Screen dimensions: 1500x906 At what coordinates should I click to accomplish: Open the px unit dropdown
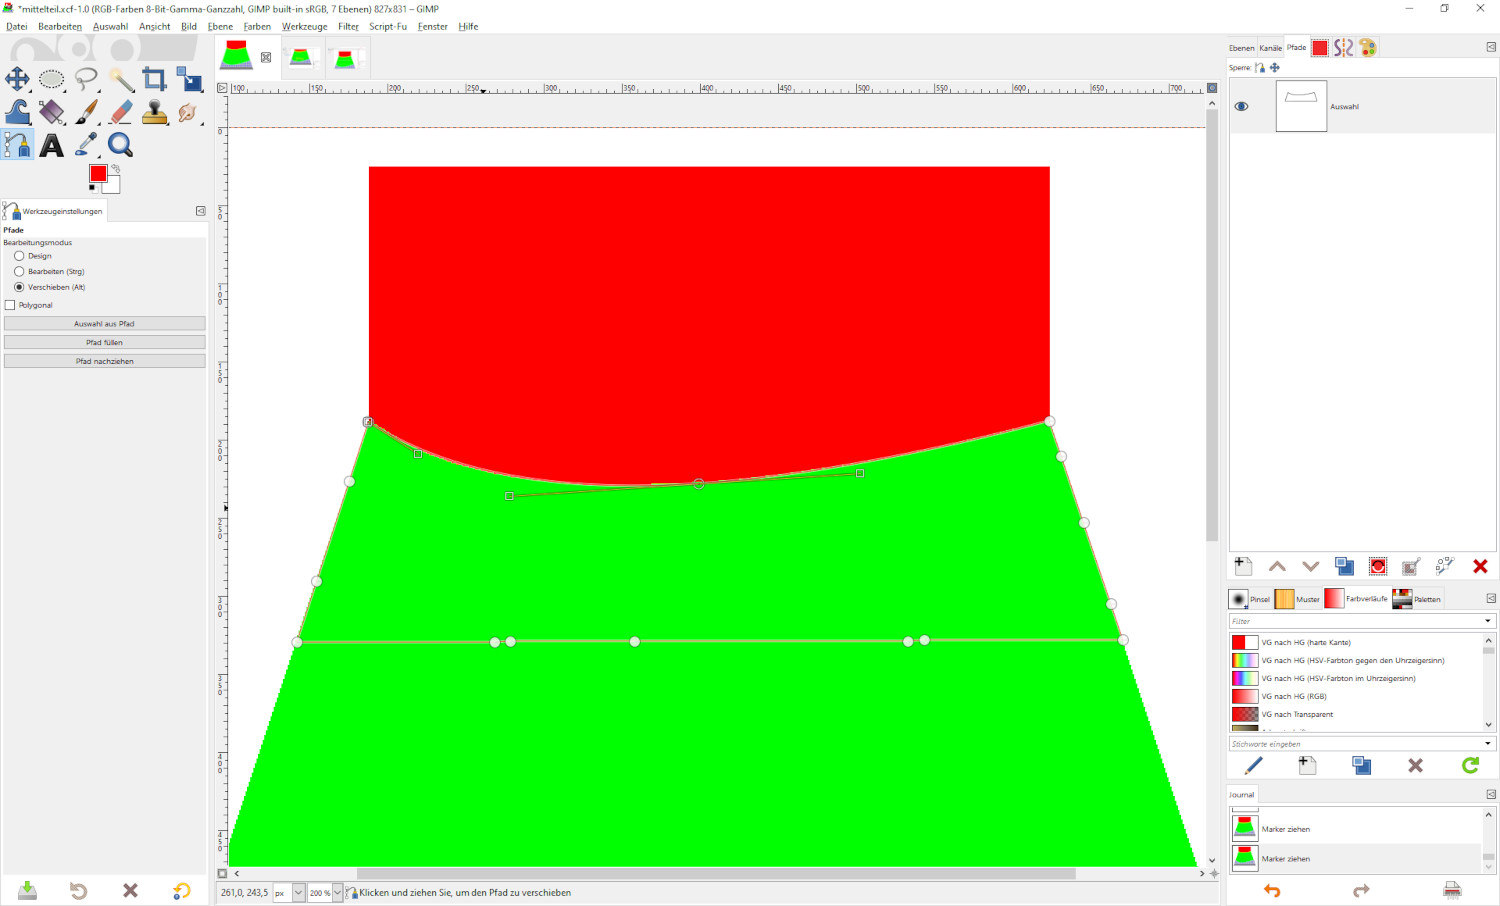(x=298, y=893)
